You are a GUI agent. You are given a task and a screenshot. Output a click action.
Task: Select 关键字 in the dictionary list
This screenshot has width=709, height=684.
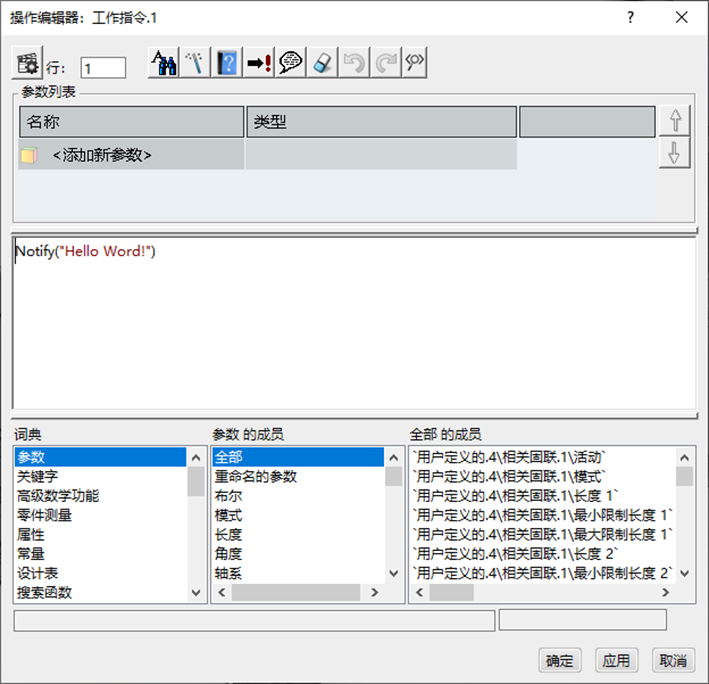point(100,476)
